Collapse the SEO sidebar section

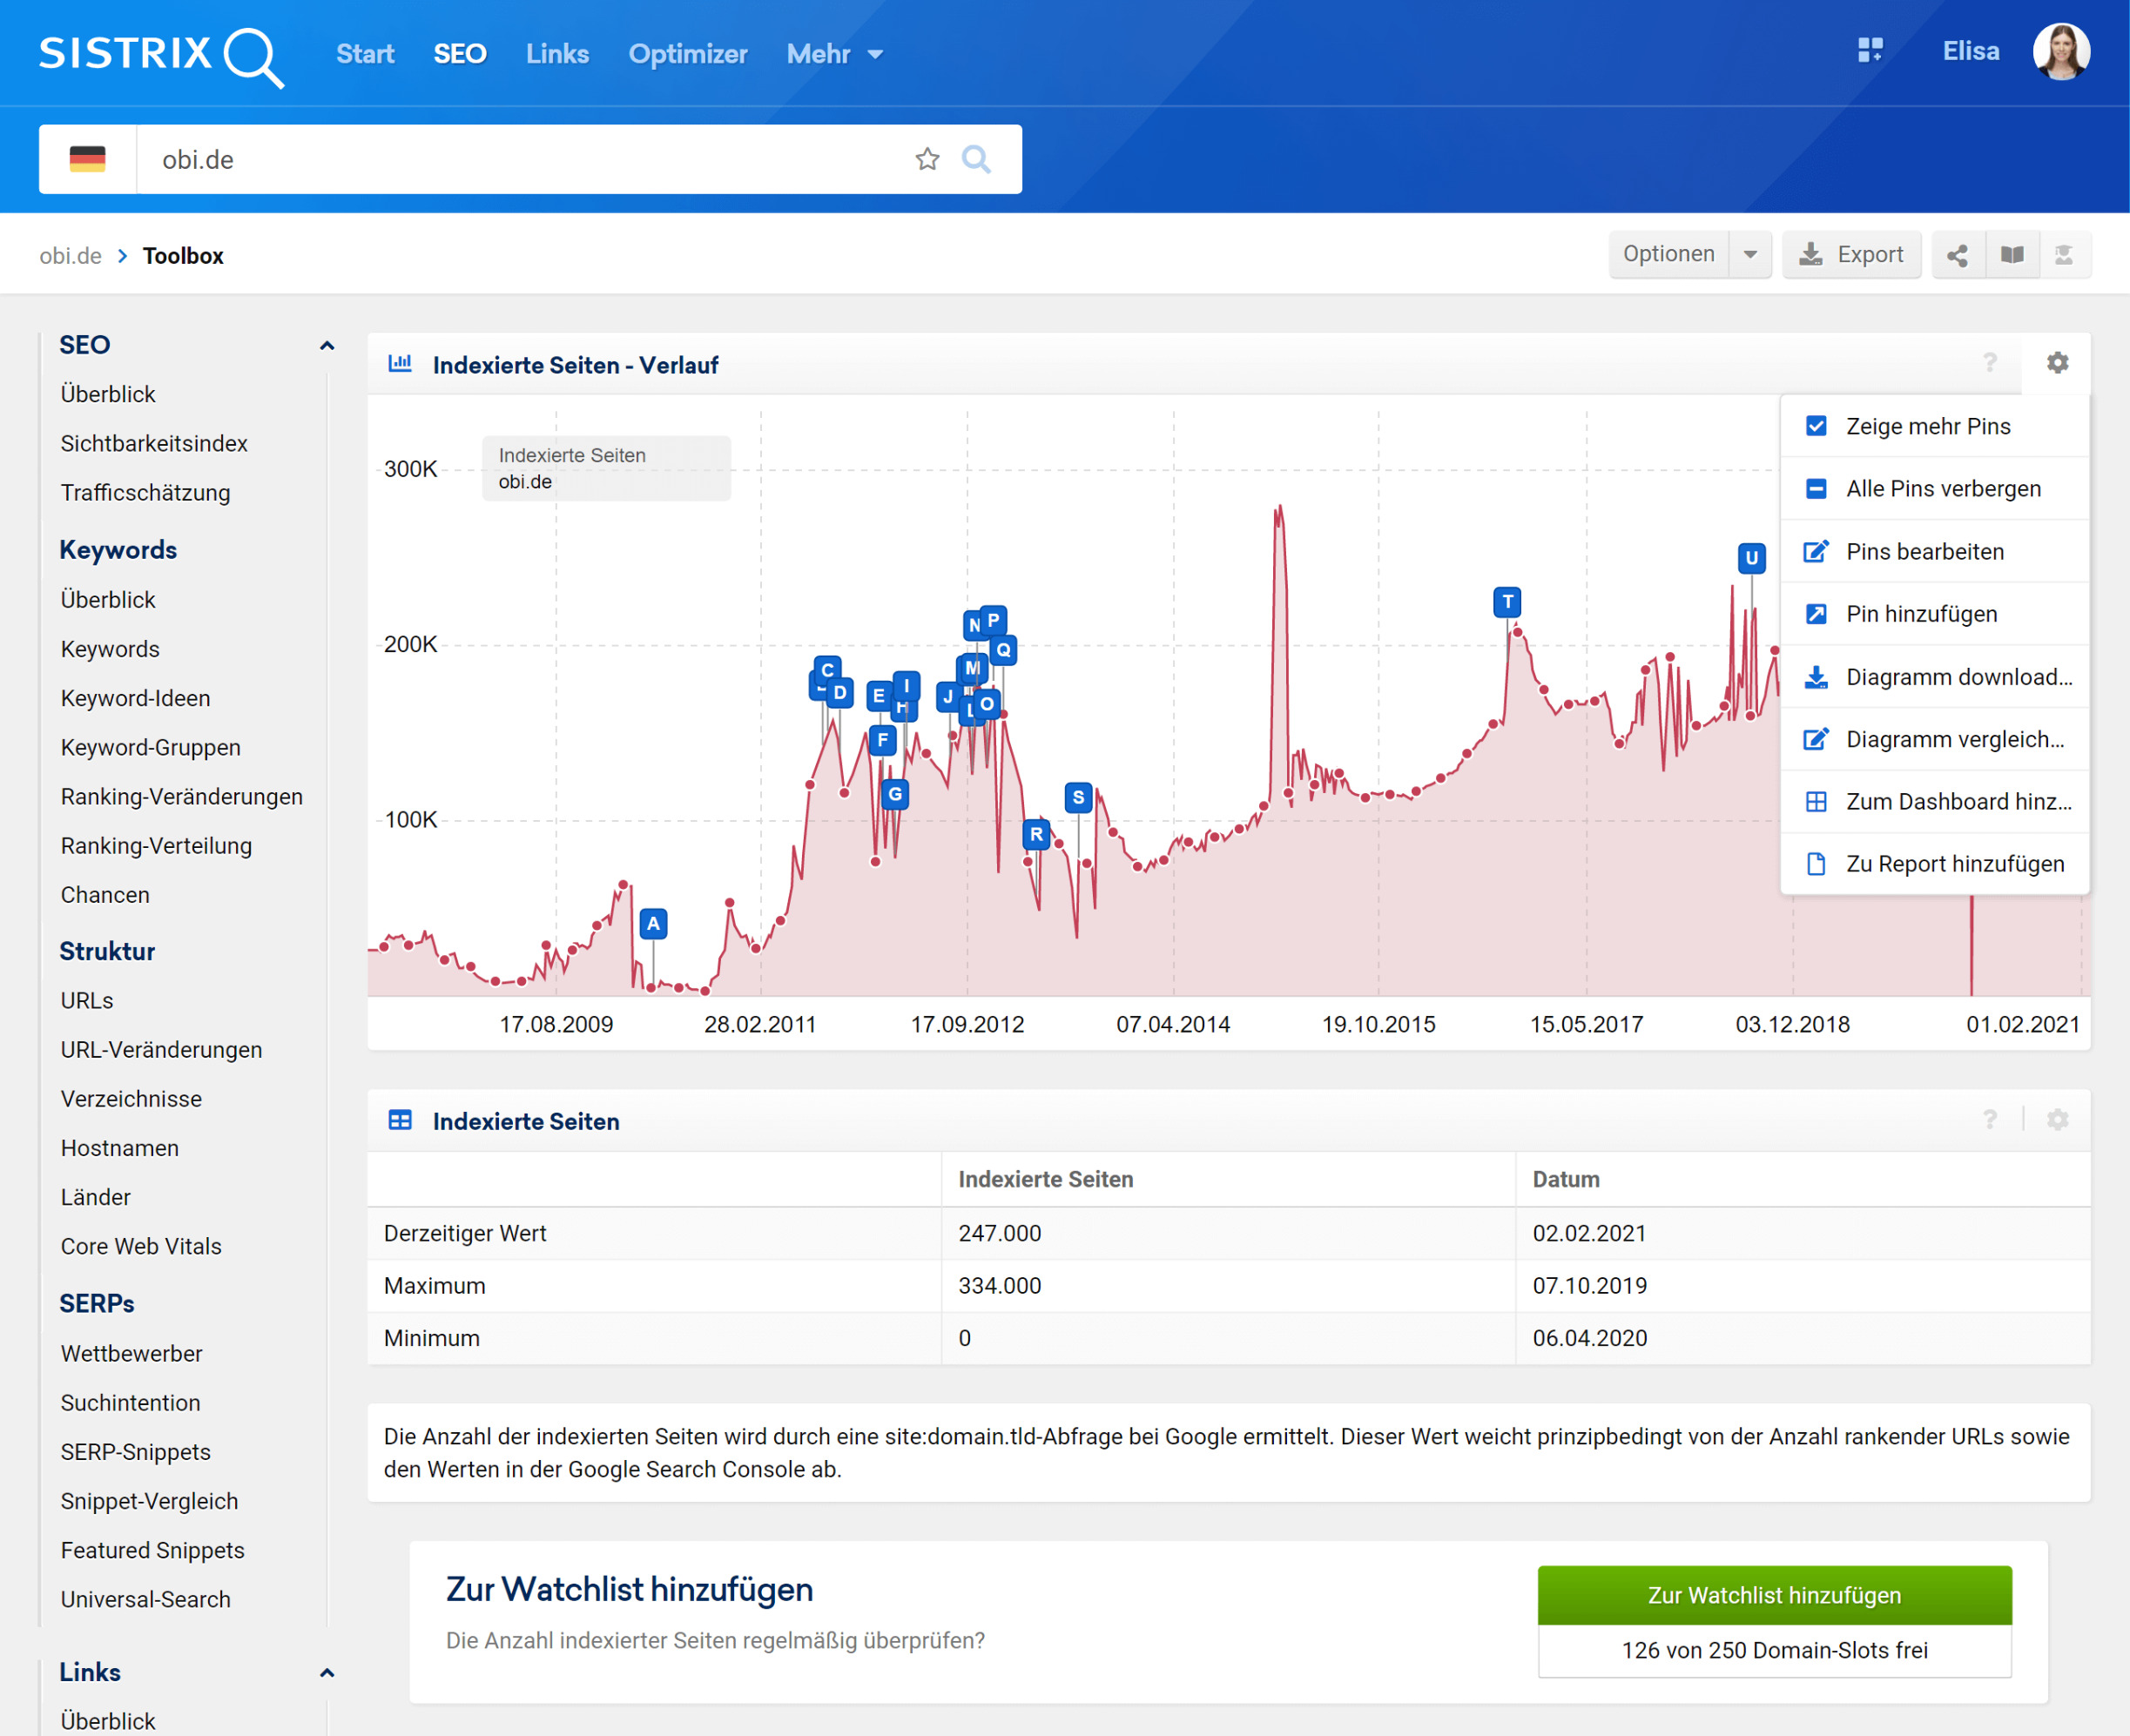pyautogui.click(x=326, y=345)
